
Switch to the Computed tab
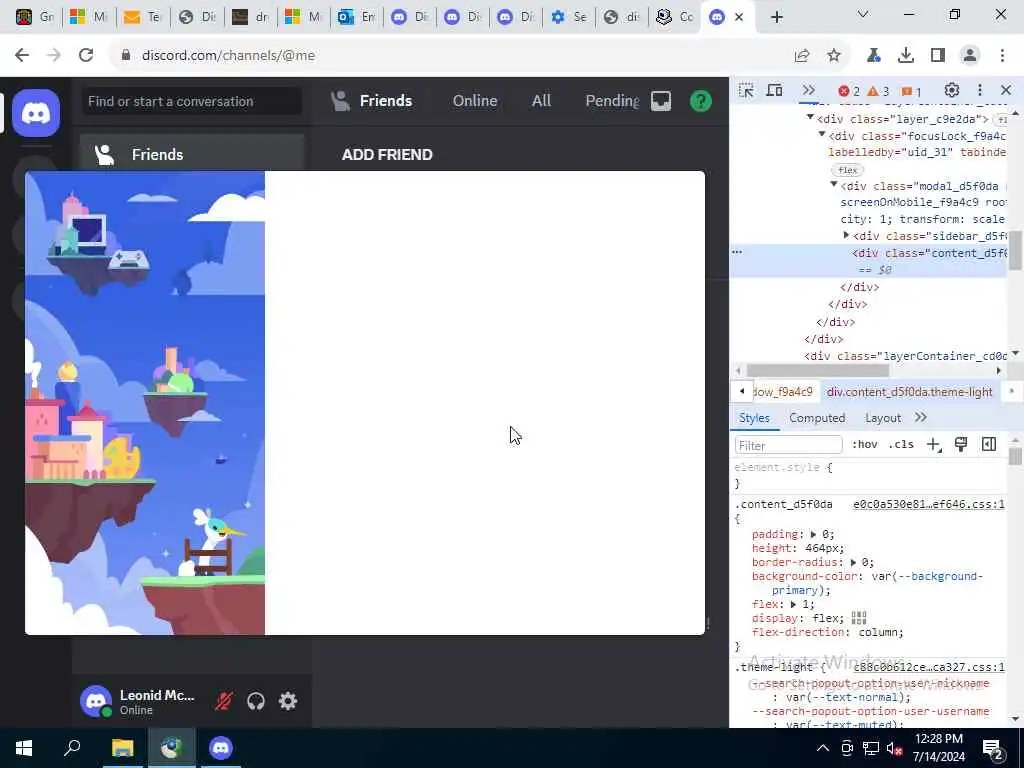coord(817,418)
